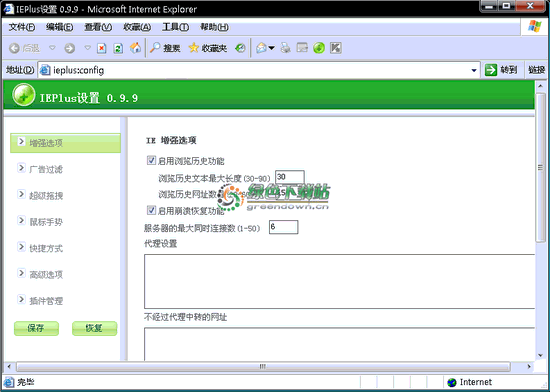Viewport: 550px width, 392px height.
Task: Click the last icon at toolbar's right end
Action: pos(336,48)
